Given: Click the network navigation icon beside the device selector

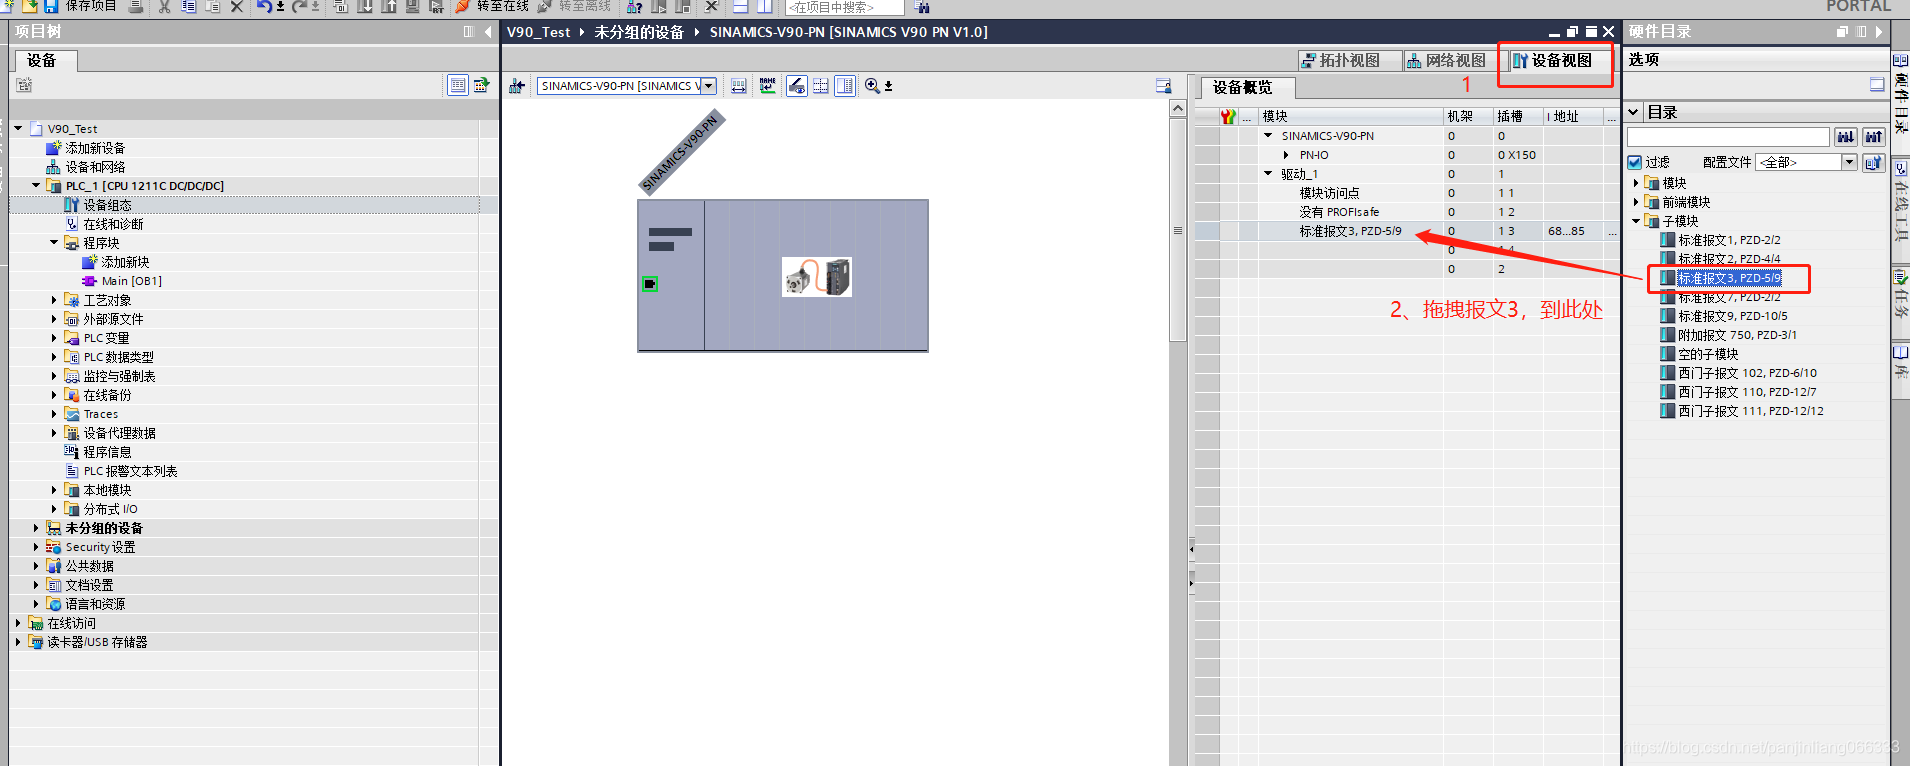Looking at the screenshot, I should [x=517, y=86].
